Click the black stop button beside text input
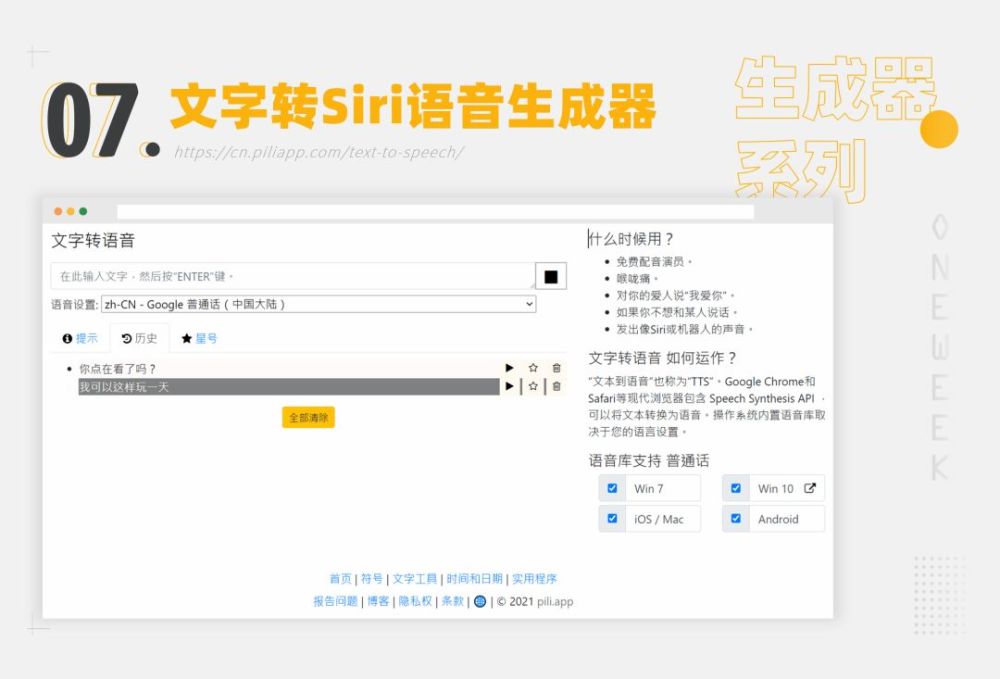Screen dimensions: 1000x679 coord(551,277)
